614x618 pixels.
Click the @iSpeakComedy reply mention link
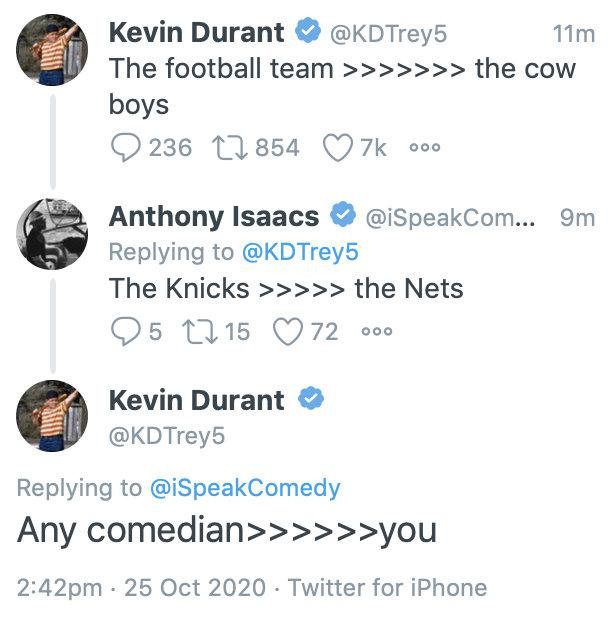click(245, 488)
